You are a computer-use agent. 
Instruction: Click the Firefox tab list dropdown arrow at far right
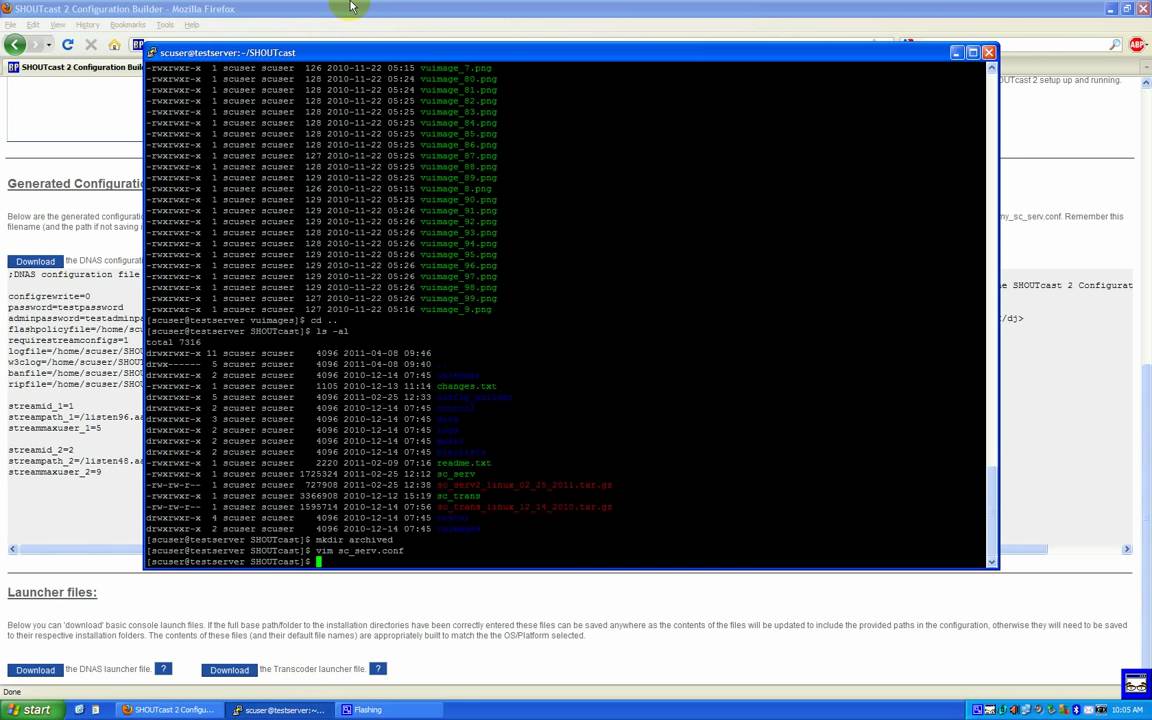[x=1147, y=67]
